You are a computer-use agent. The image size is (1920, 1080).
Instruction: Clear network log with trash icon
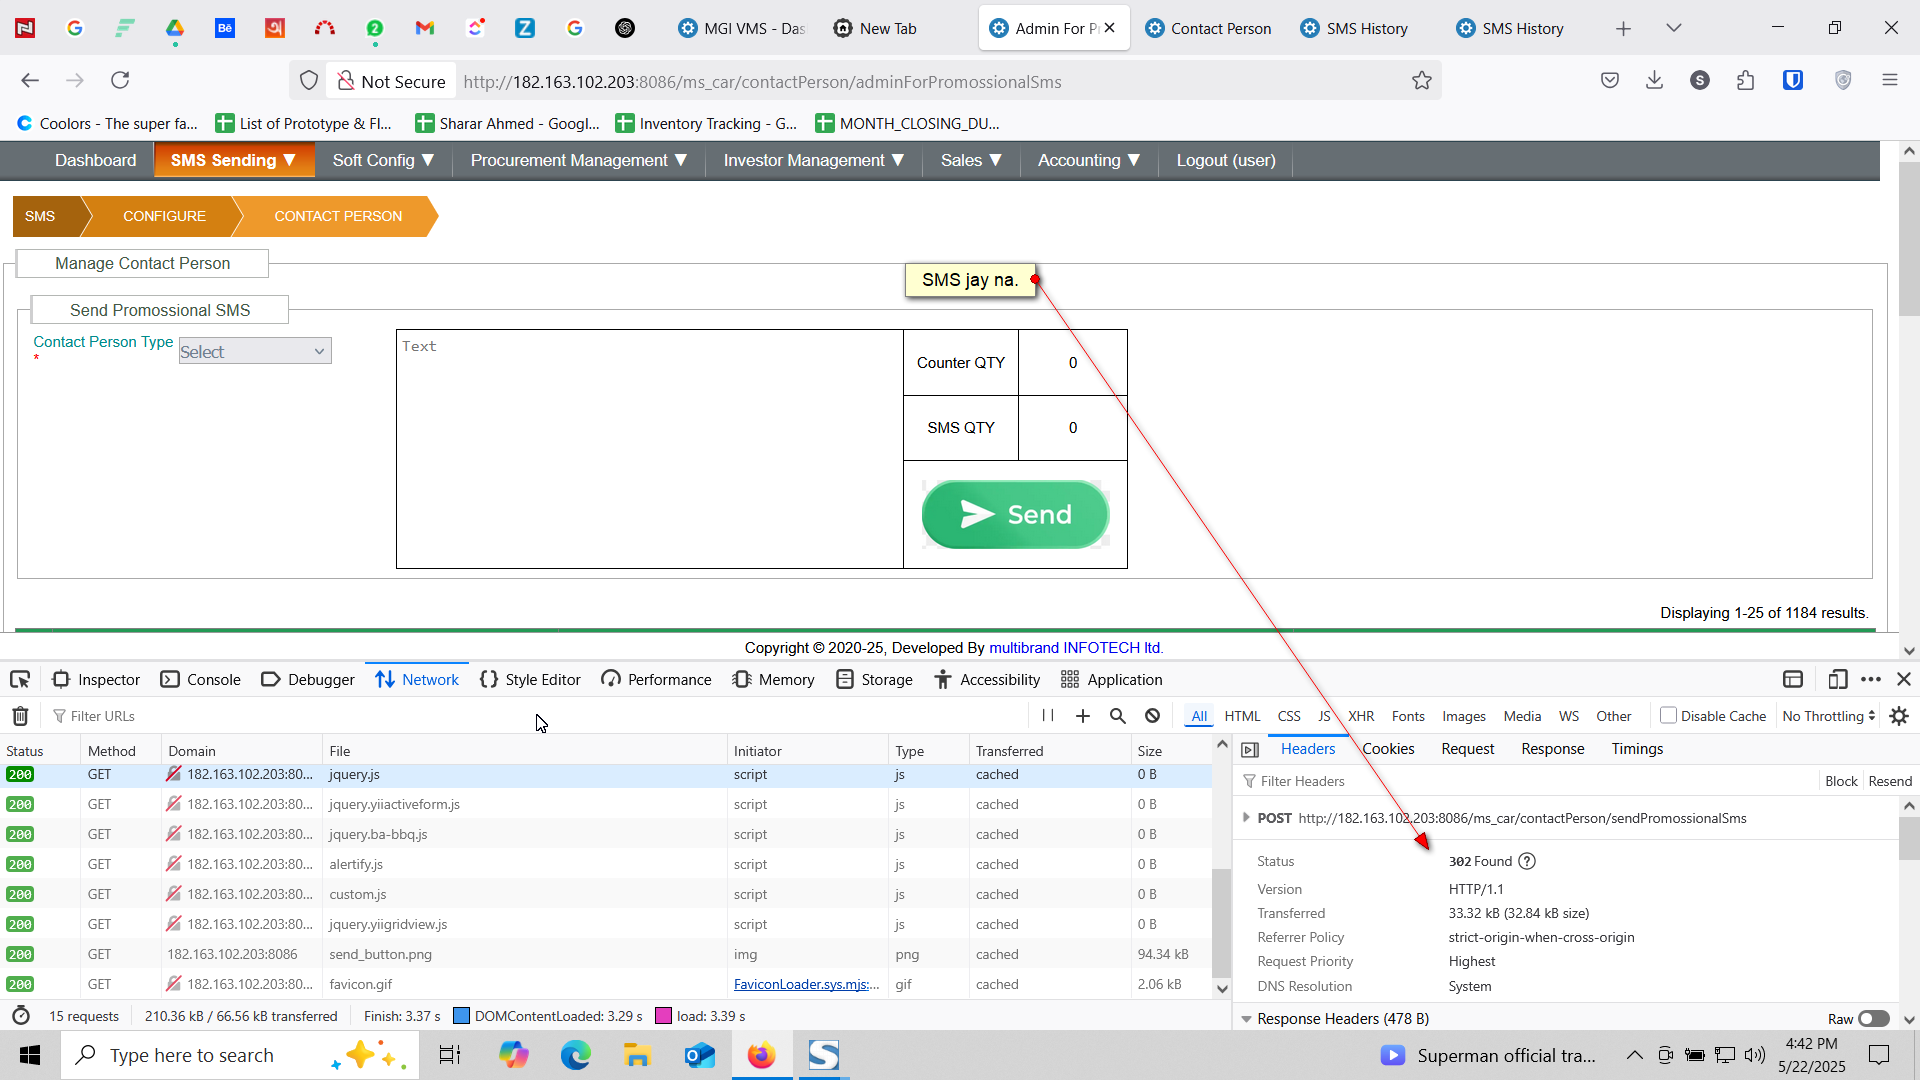pos(20,716)
